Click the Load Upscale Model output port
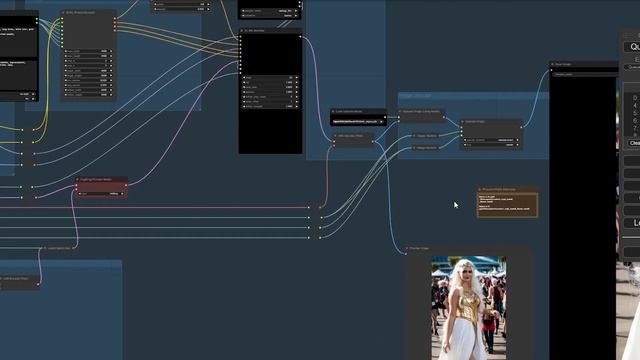This screenshot has width=640, height=360. [x=385, y=117]
